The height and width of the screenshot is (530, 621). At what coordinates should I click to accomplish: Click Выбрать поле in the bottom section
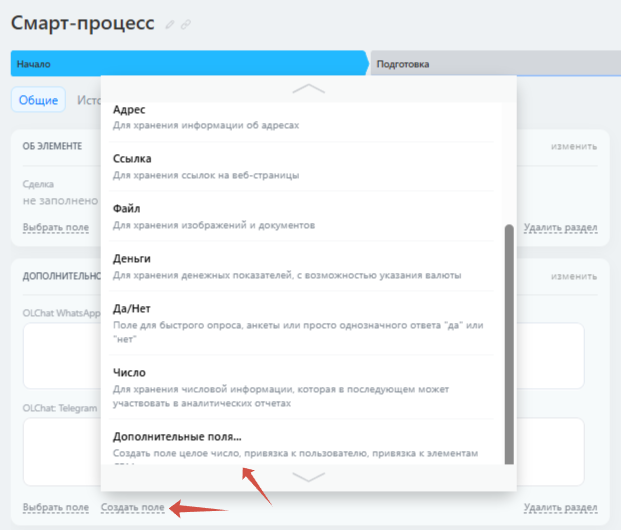point(56,508)
